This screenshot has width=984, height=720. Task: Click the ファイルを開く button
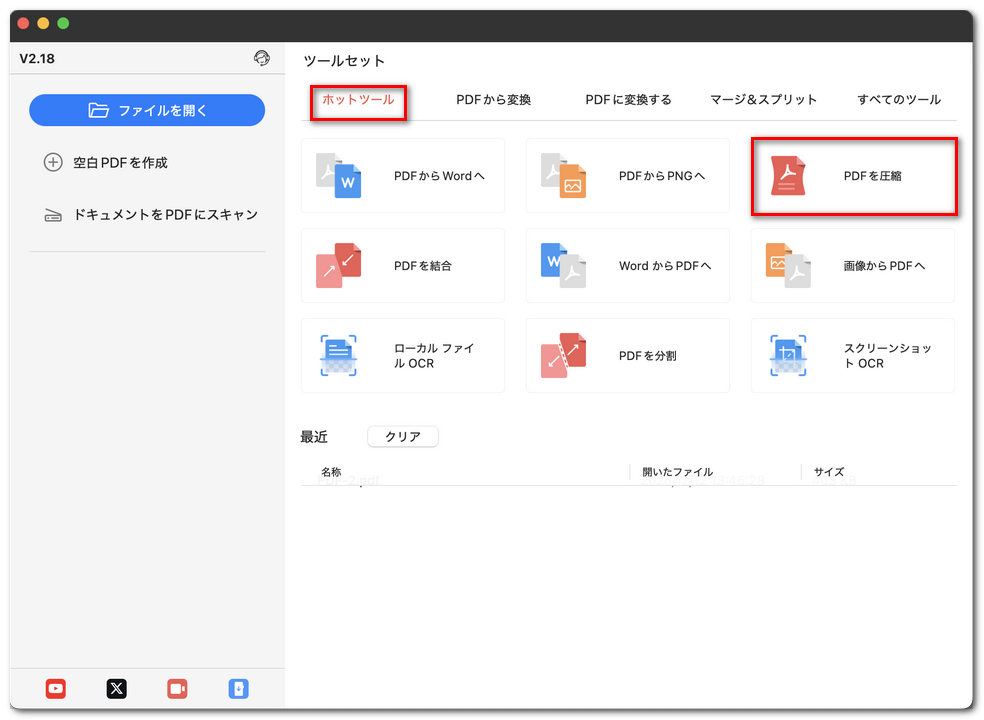(x=146, y=110)
